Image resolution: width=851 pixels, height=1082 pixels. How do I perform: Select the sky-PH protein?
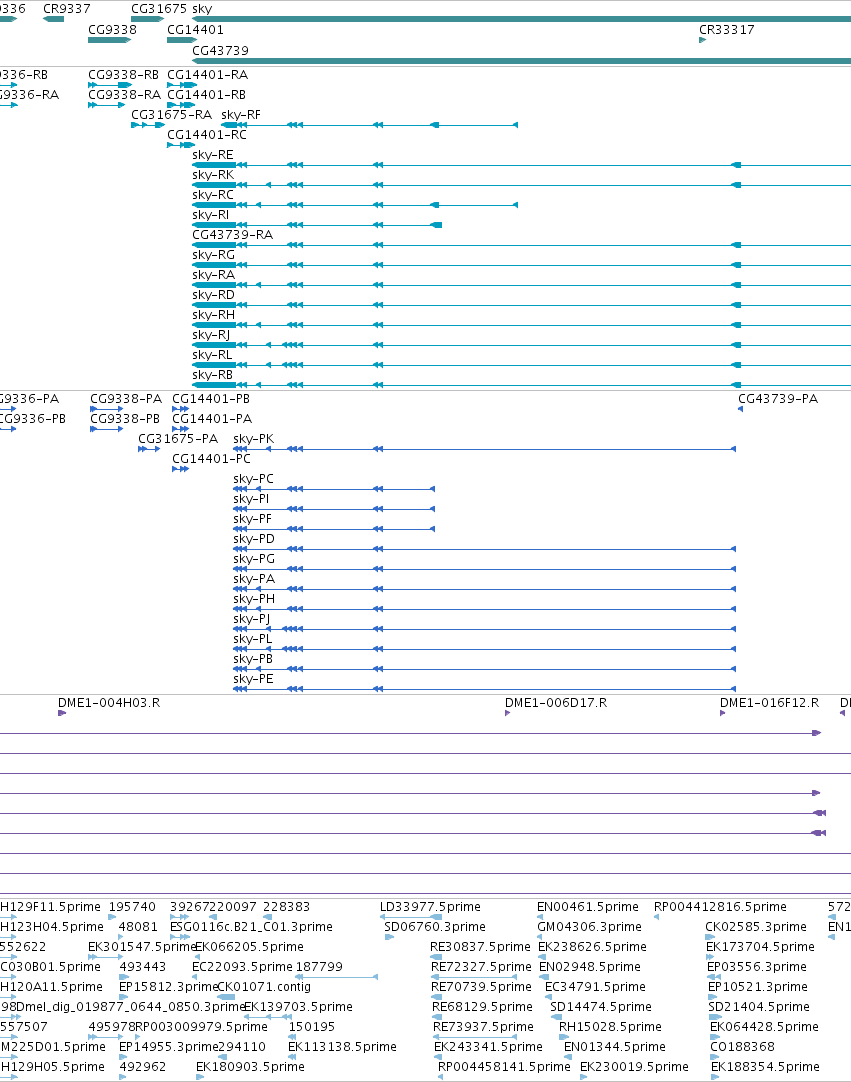(254, 599)
